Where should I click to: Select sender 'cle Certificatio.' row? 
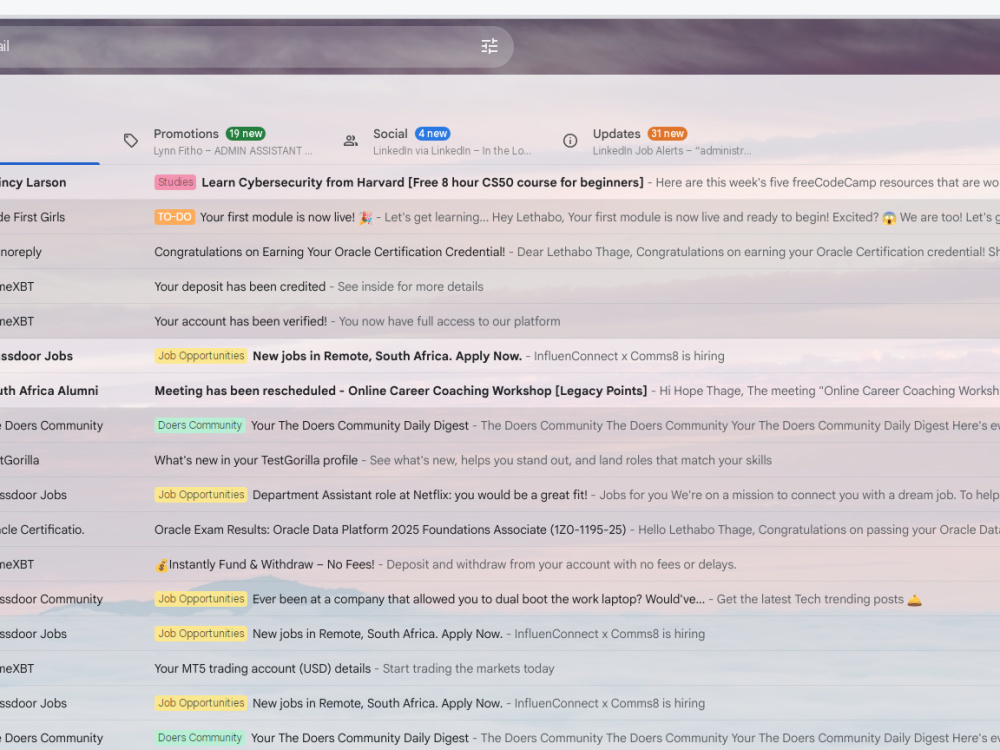[x=42, y=530]
